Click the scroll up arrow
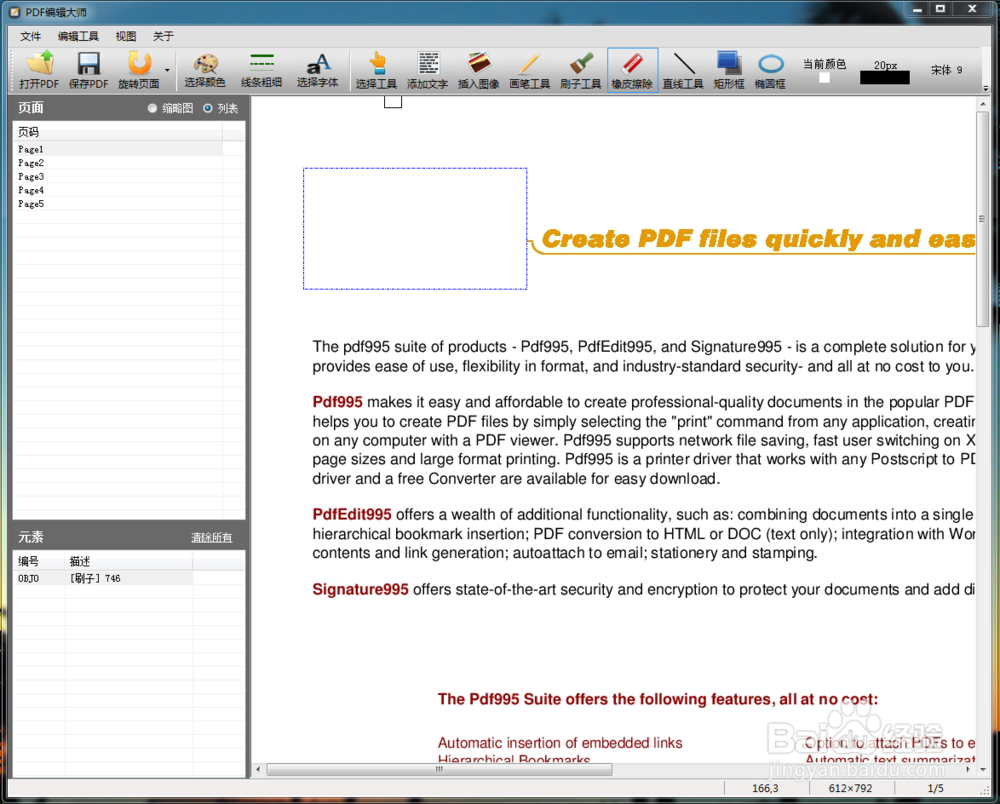Screen dimensions: 1000x804 (x=982, y=103)
